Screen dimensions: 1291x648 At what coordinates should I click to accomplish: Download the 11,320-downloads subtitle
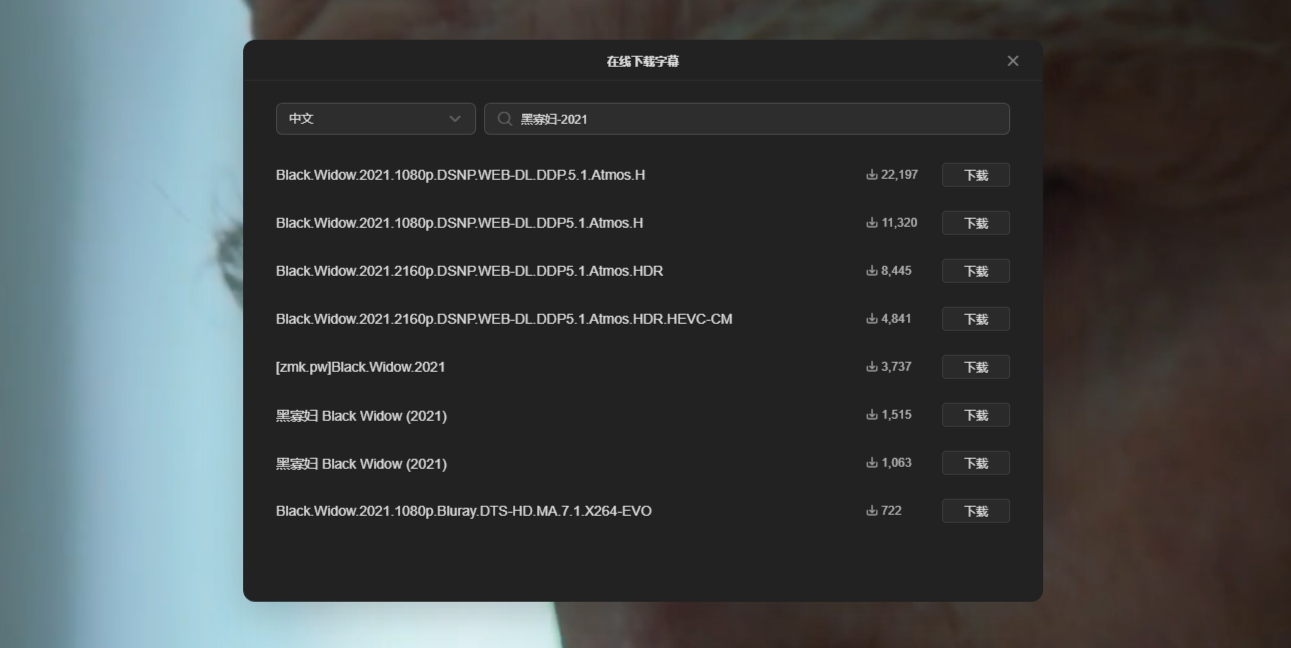tap(976, 223)
